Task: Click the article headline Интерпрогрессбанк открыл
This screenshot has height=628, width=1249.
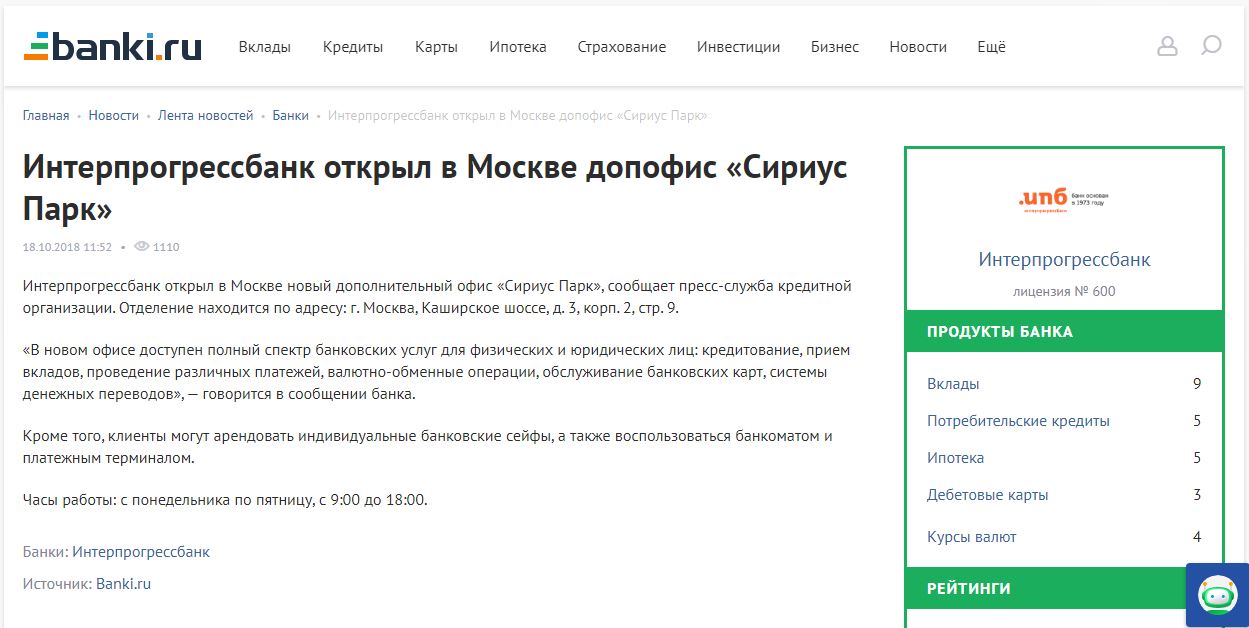Action: click(435, 188)
